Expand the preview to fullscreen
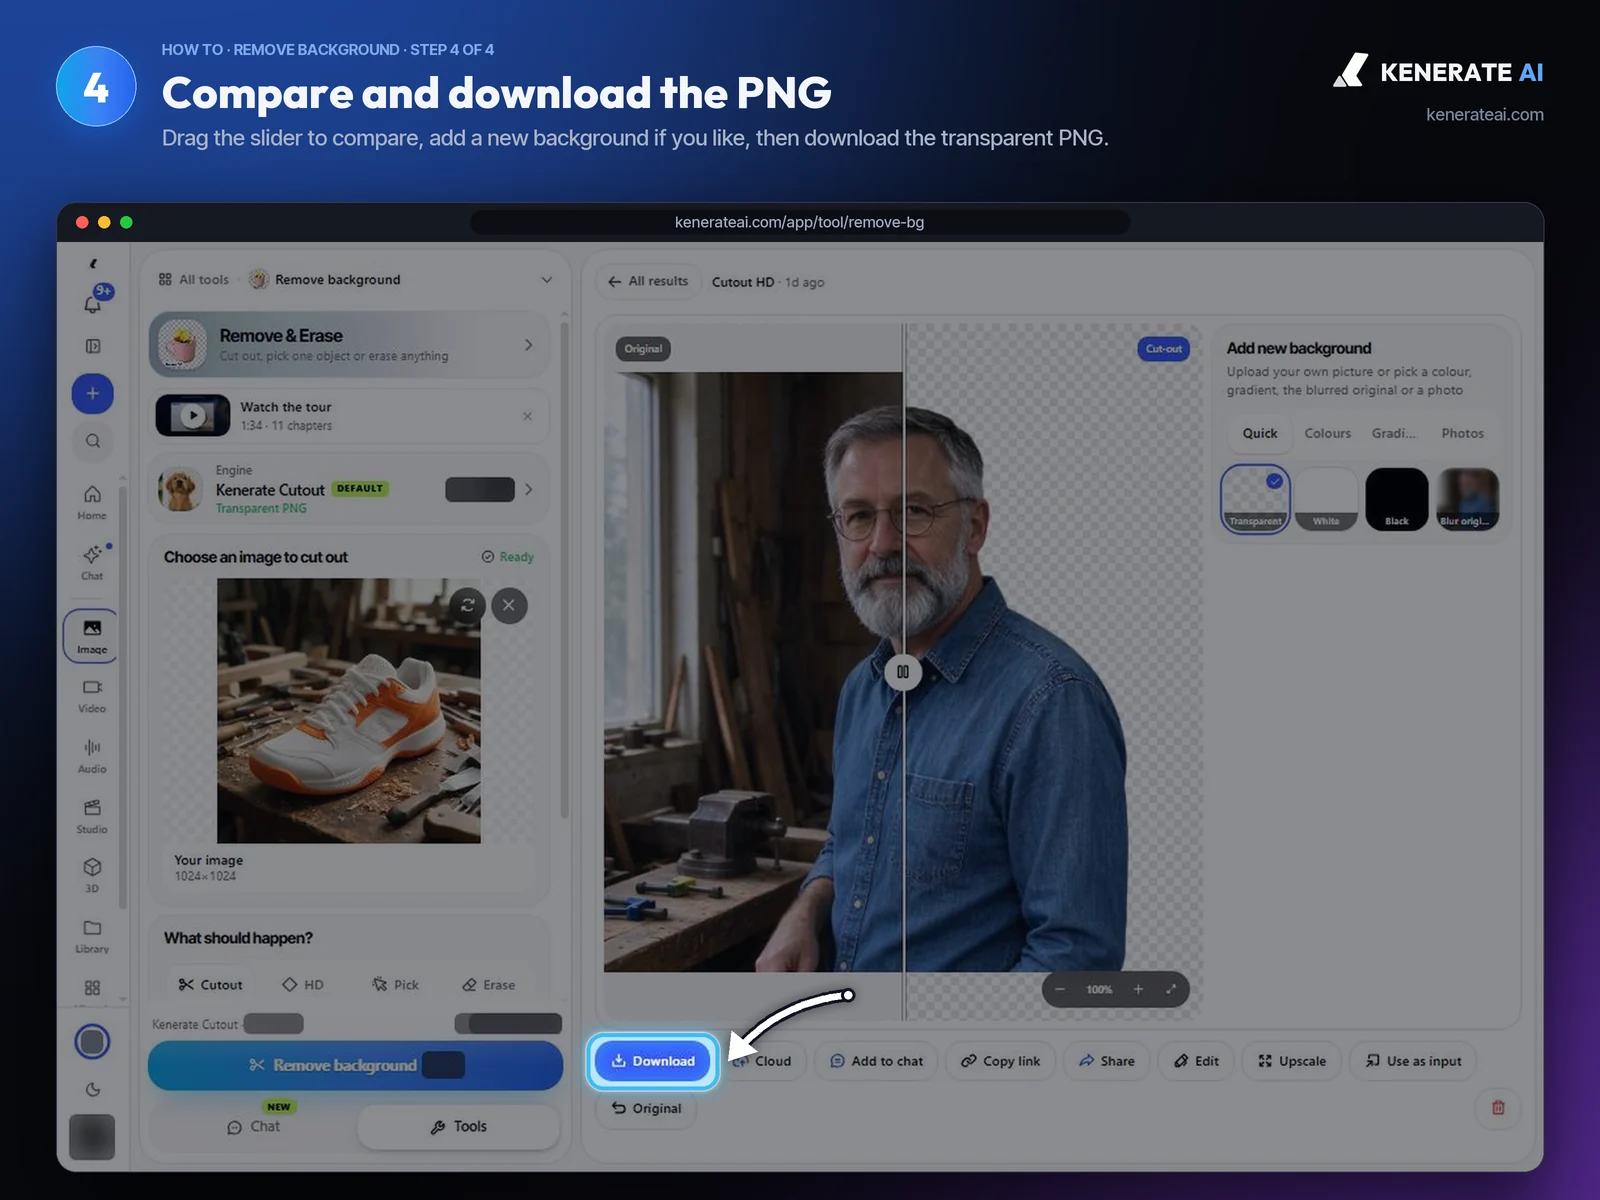Screen dimensions: 1600x1200 1171,989
